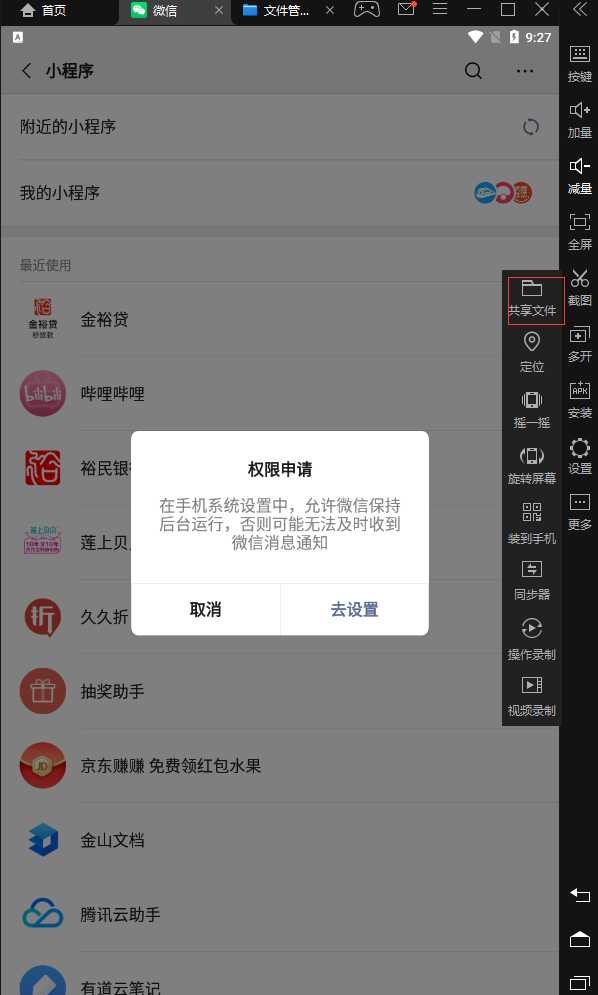The width and height of the screenshot is (598, 995).
Task: Click the Android back arrow button
Action: [x=580, y=895]
